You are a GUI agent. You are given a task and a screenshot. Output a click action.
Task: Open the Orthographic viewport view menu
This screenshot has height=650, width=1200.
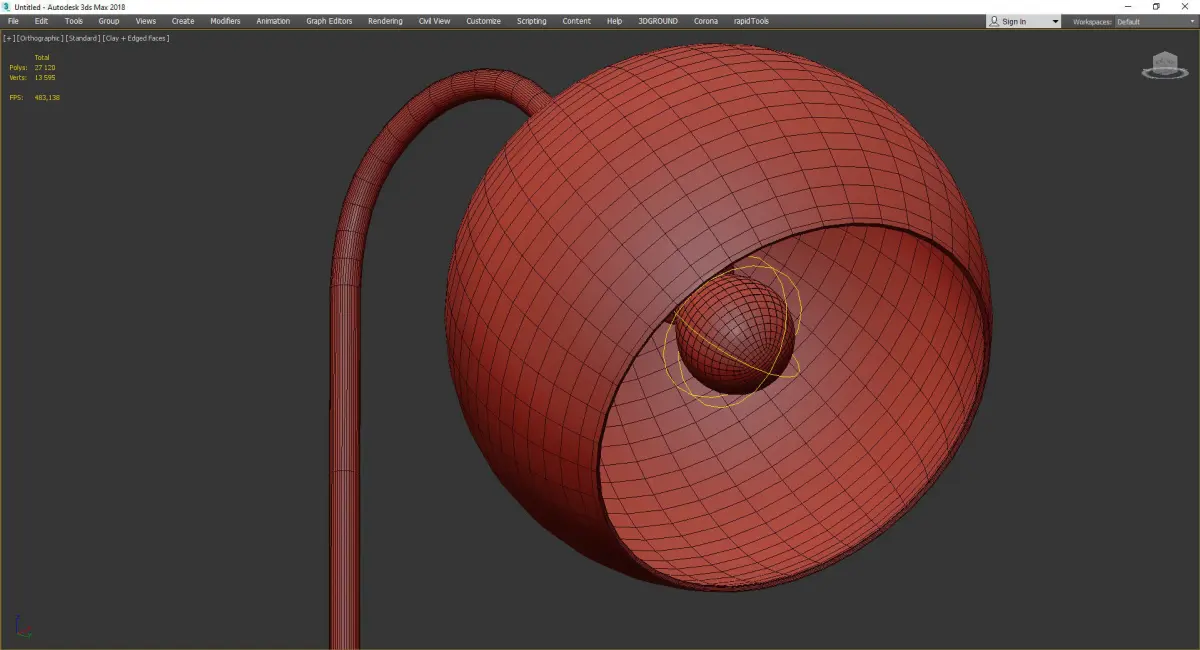coord(40,38)
